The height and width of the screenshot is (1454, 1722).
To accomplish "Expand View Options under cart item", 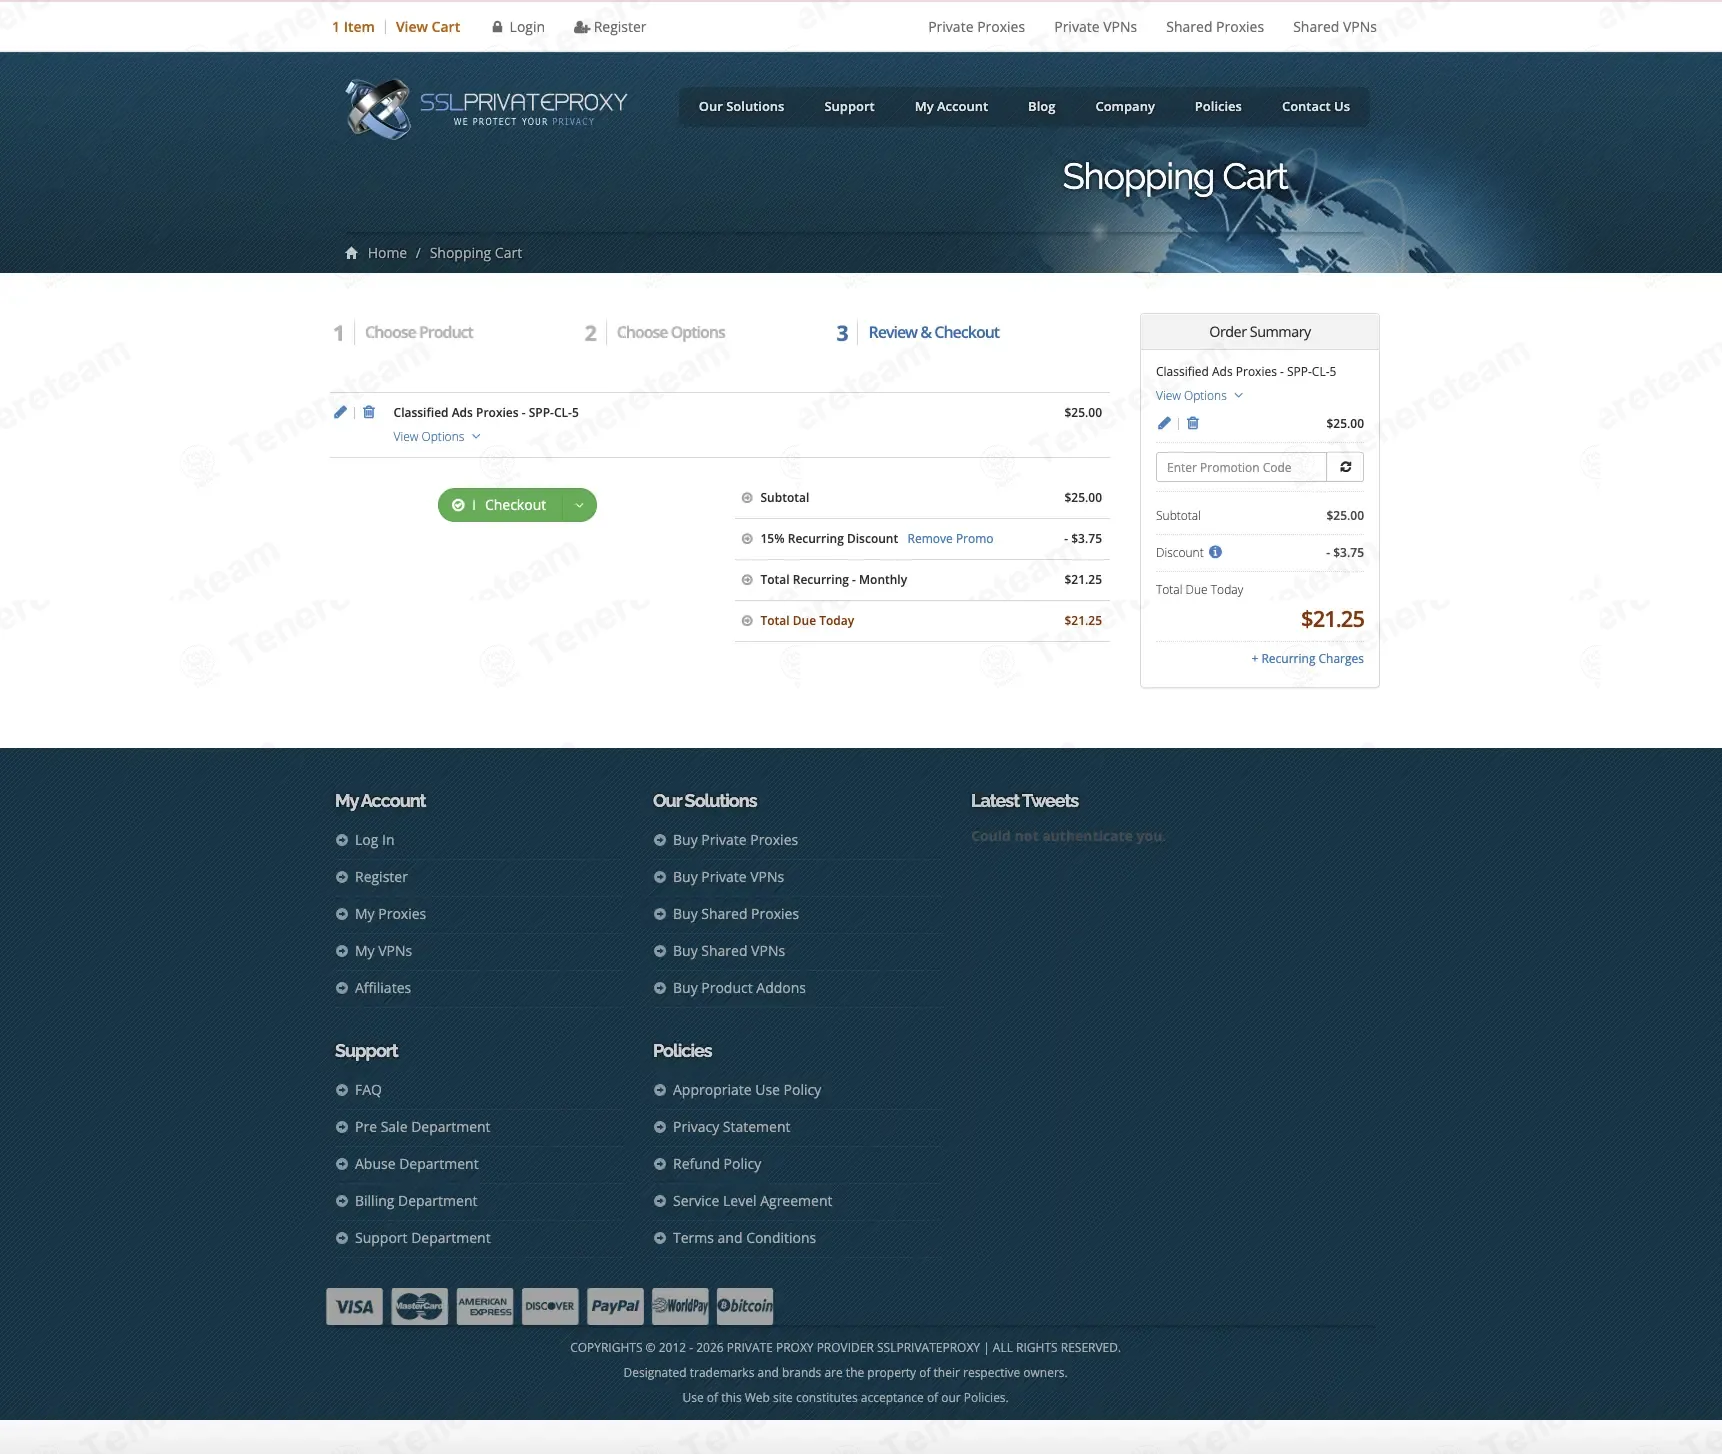I will [x=437, y=437].
